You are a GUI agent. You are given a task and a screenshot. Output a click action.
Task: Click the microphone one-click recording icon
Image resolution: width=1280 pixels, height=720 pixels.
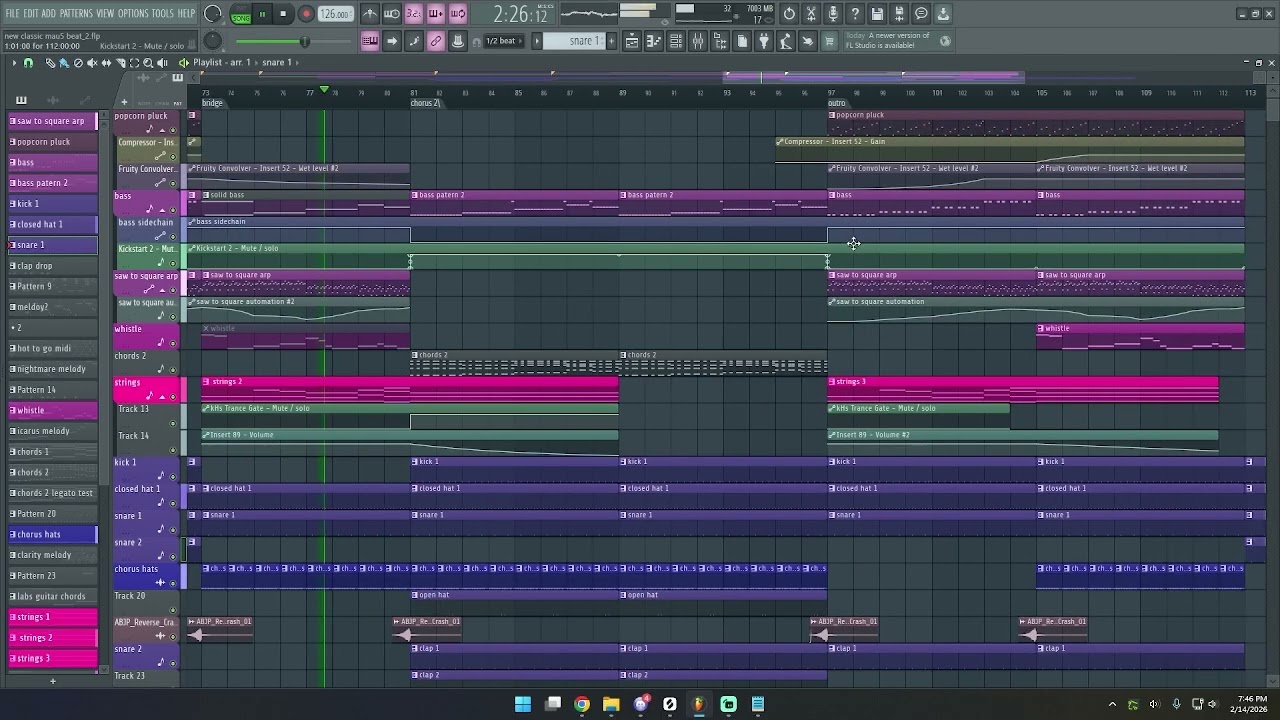[833, 14]
